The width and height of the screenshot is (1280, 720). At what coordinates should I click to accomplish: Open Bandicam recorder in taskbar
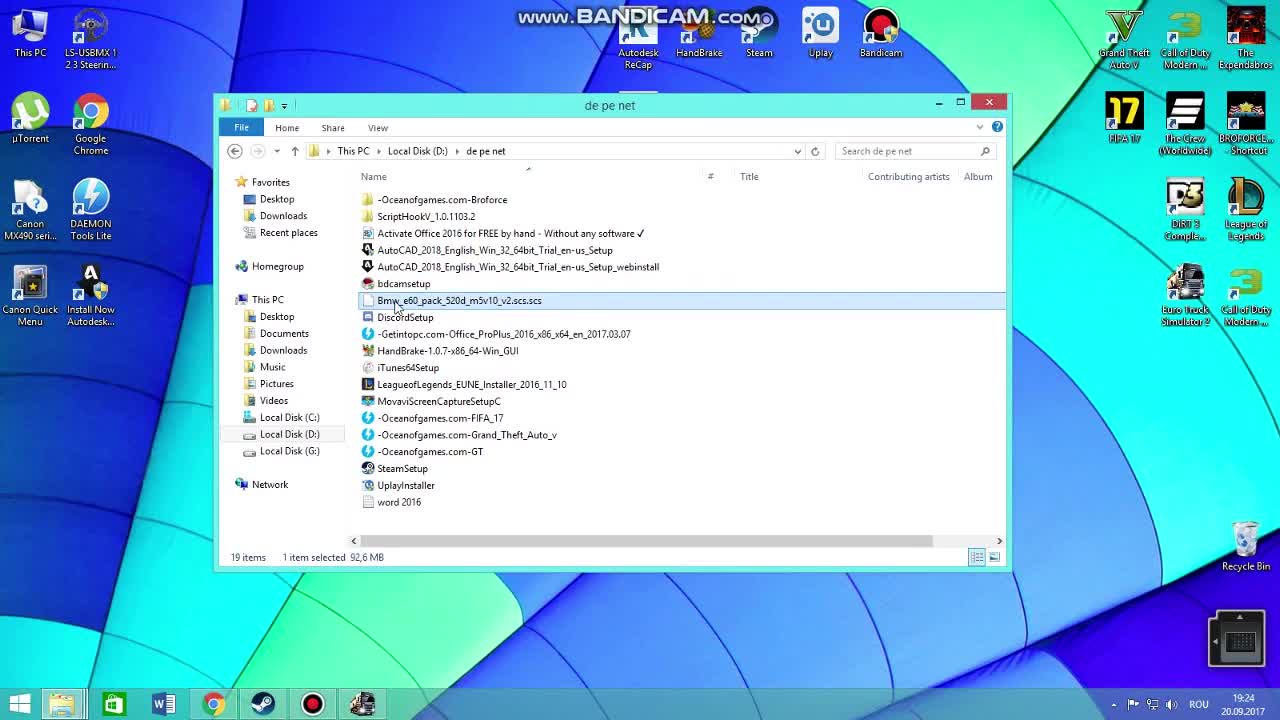[313, 704]
